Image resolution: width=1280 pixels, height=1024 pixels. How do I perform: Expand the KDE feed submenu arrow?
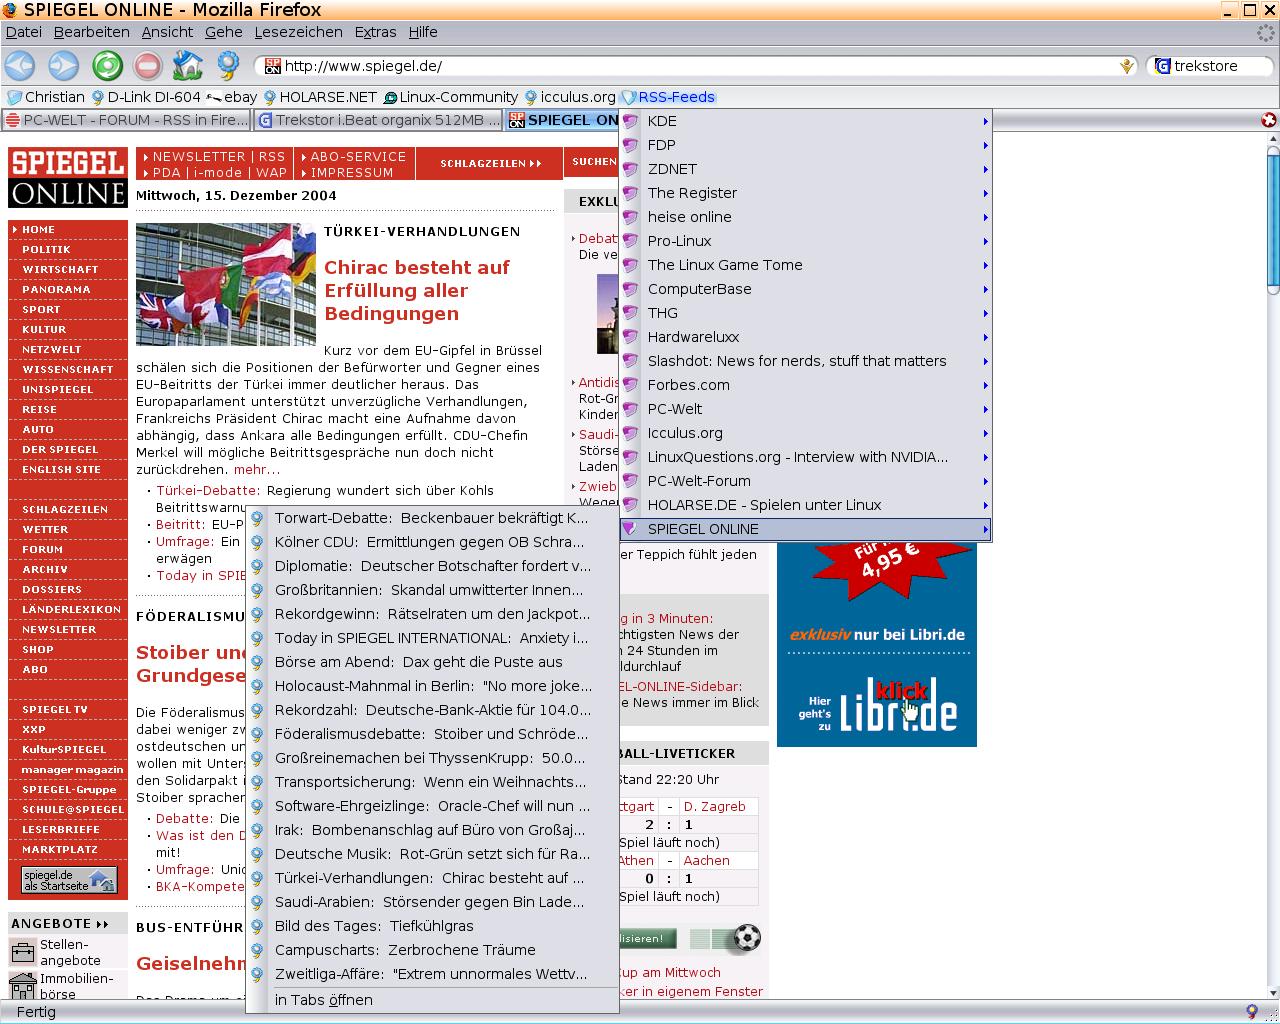tap(985, 121)
